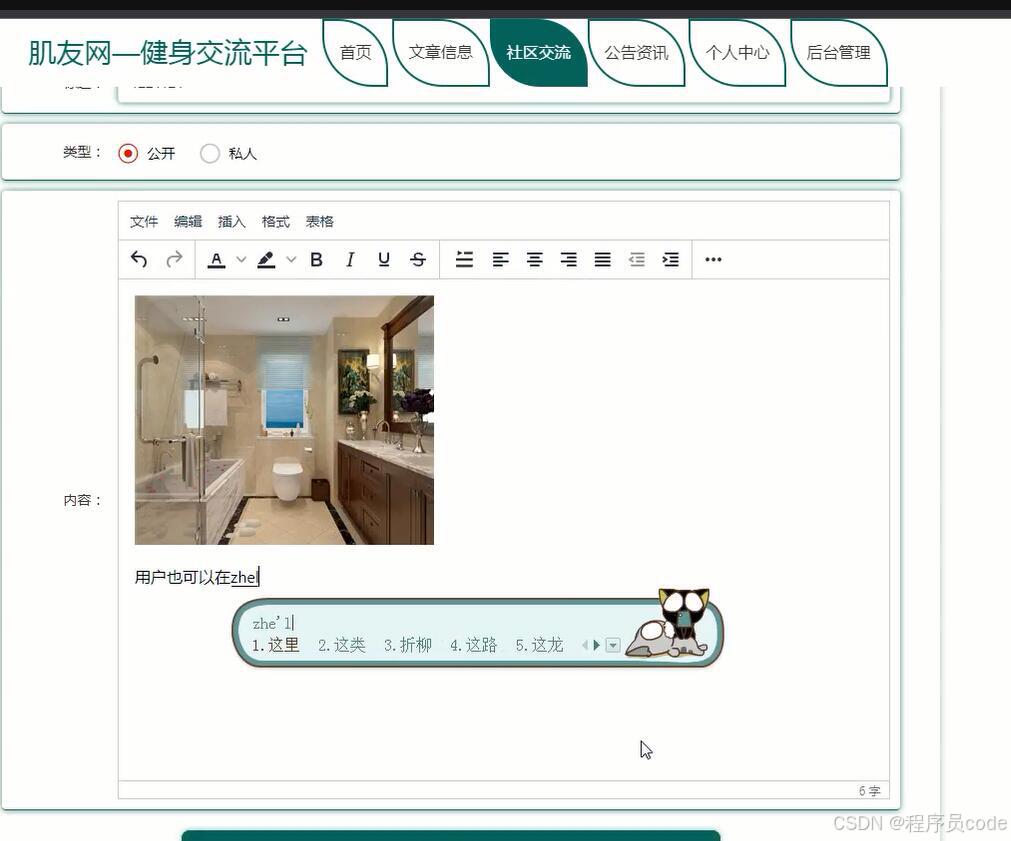1011x841 pixels.
Task: Open the highlight color dropdown arrow
Action: 289,259
